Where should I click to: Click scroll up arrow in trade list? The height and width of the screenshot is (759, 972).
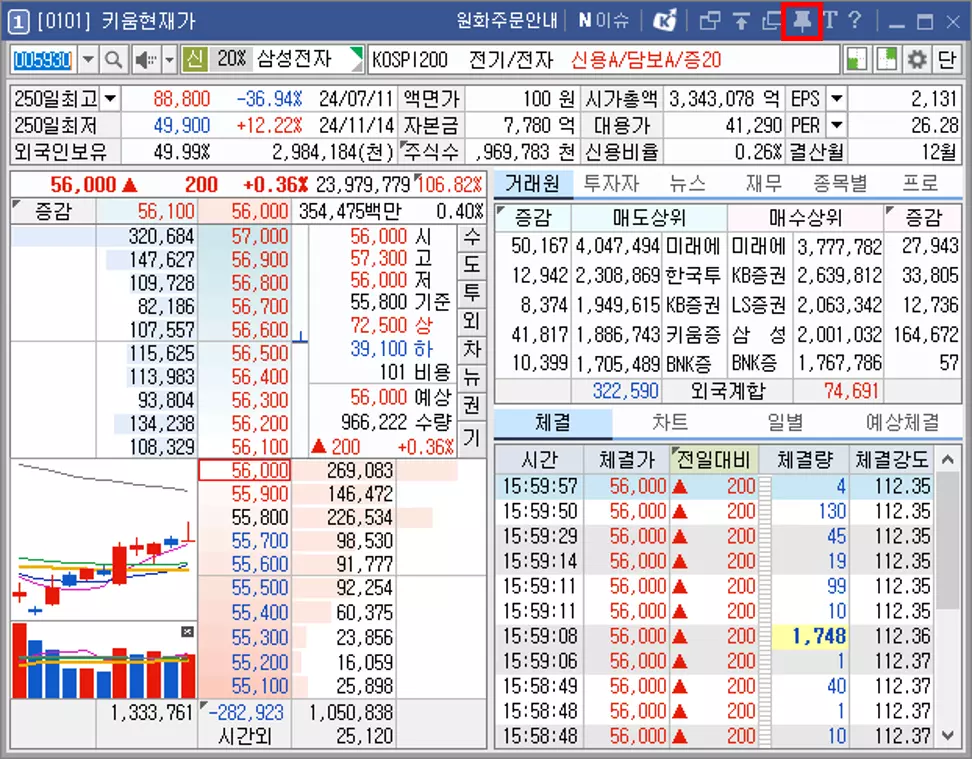tap(948, 459)
